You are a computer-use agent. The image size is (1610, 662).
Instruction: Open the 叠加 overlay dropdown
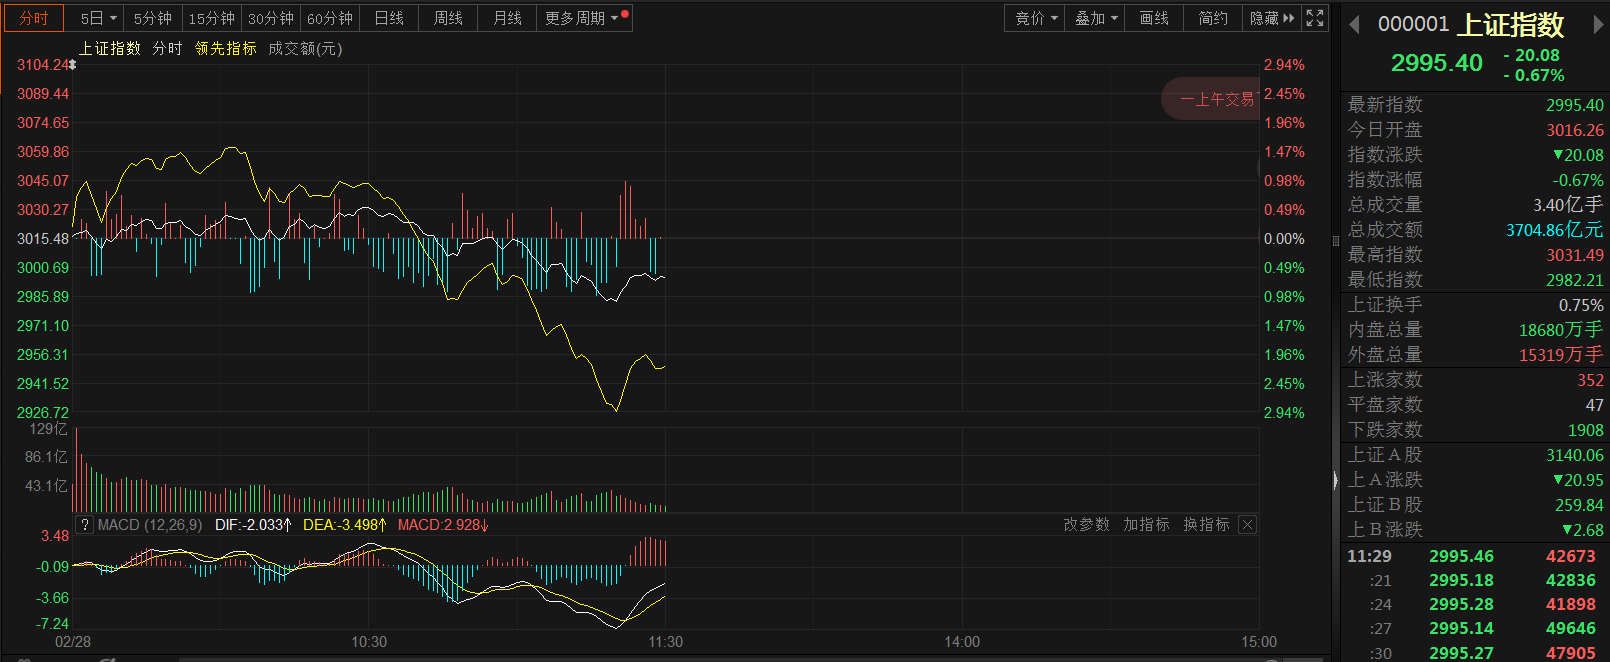(x=1095, y=18)
